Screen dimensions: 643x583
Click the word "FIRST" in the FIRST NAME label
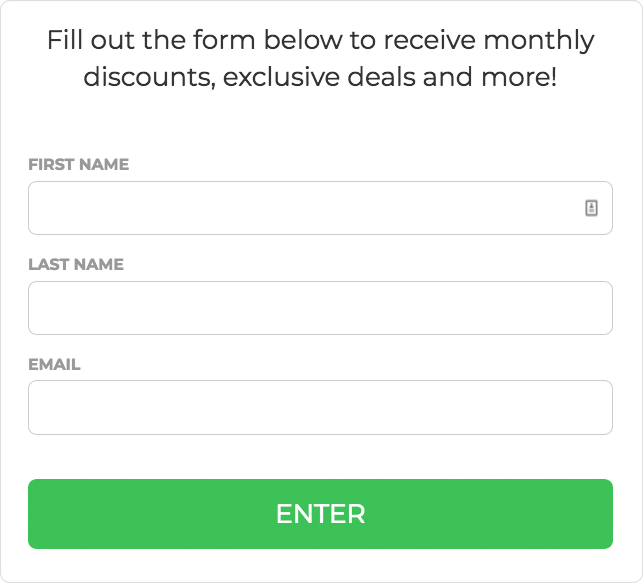(x=51, y=164)
